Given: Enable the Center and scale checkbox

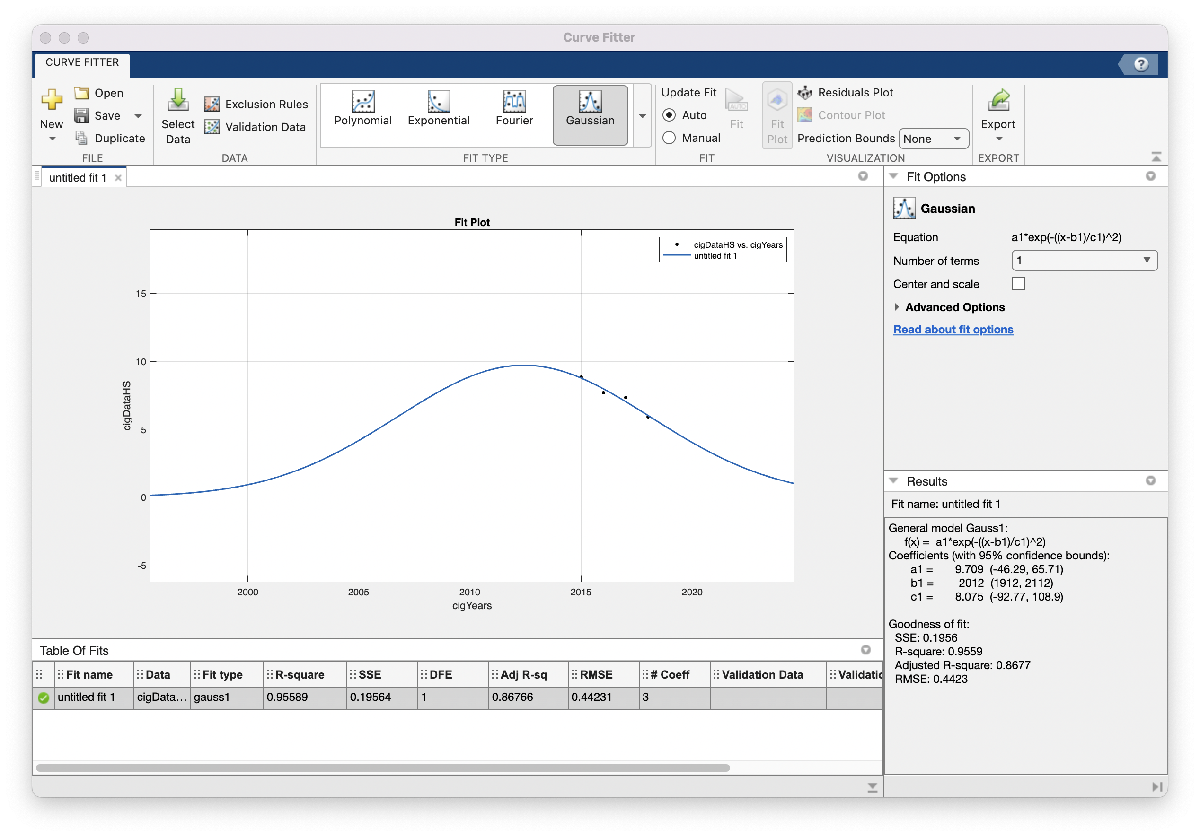Looking at the screenshot, I should pyautogui.click(x=1019, y=284).
